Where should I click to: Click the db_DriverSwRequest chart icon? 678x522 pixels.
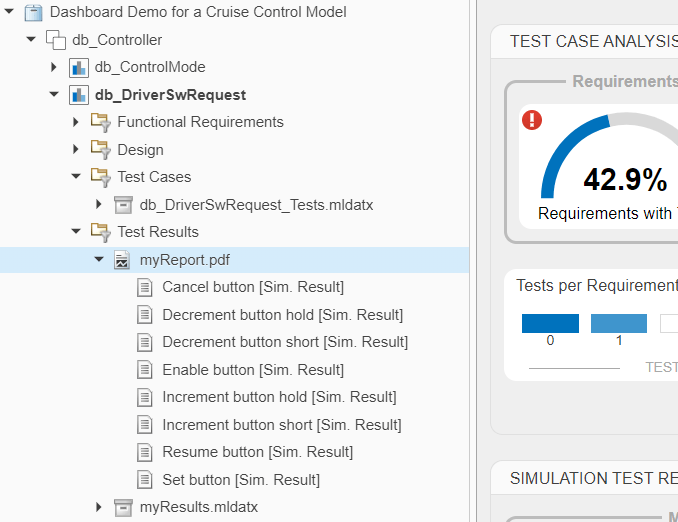79,95
